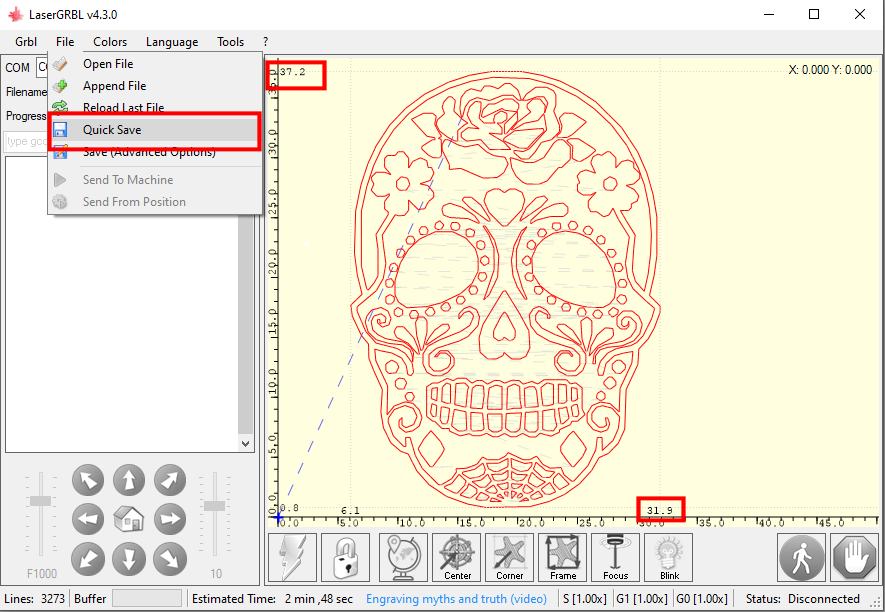Screen dimensions: 885x612
Task: Choose Open File from File menu
Action: click(155, 64)
